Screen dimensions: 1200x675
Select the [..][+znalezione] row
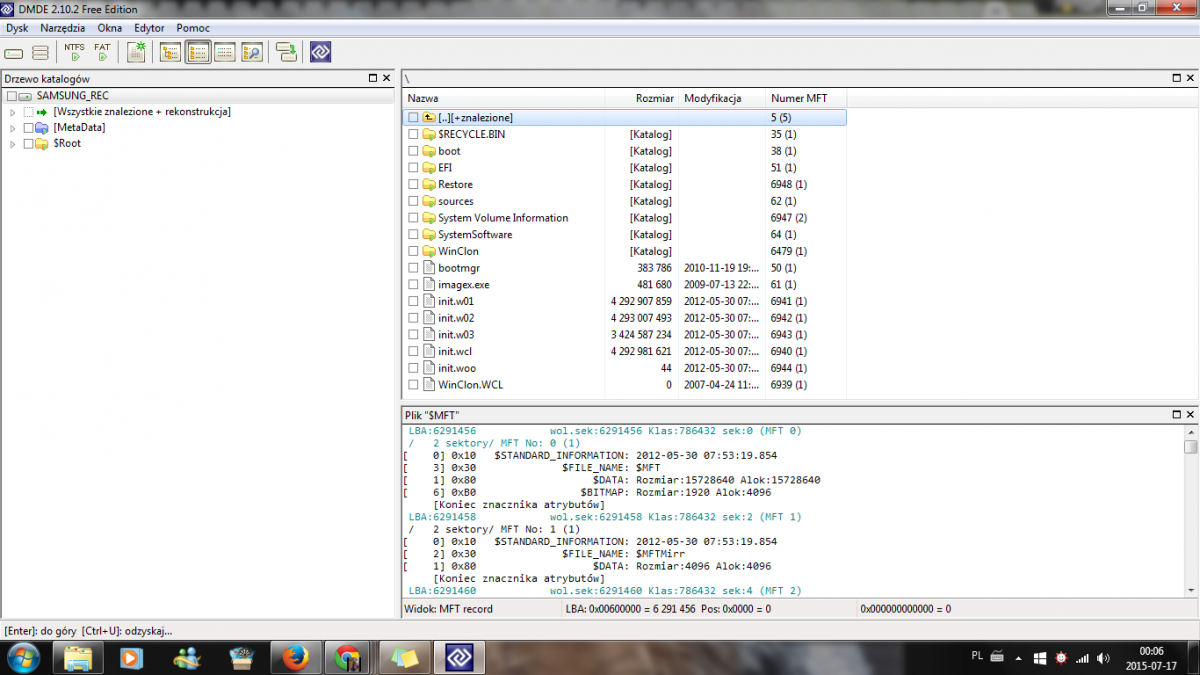(626, 118)
